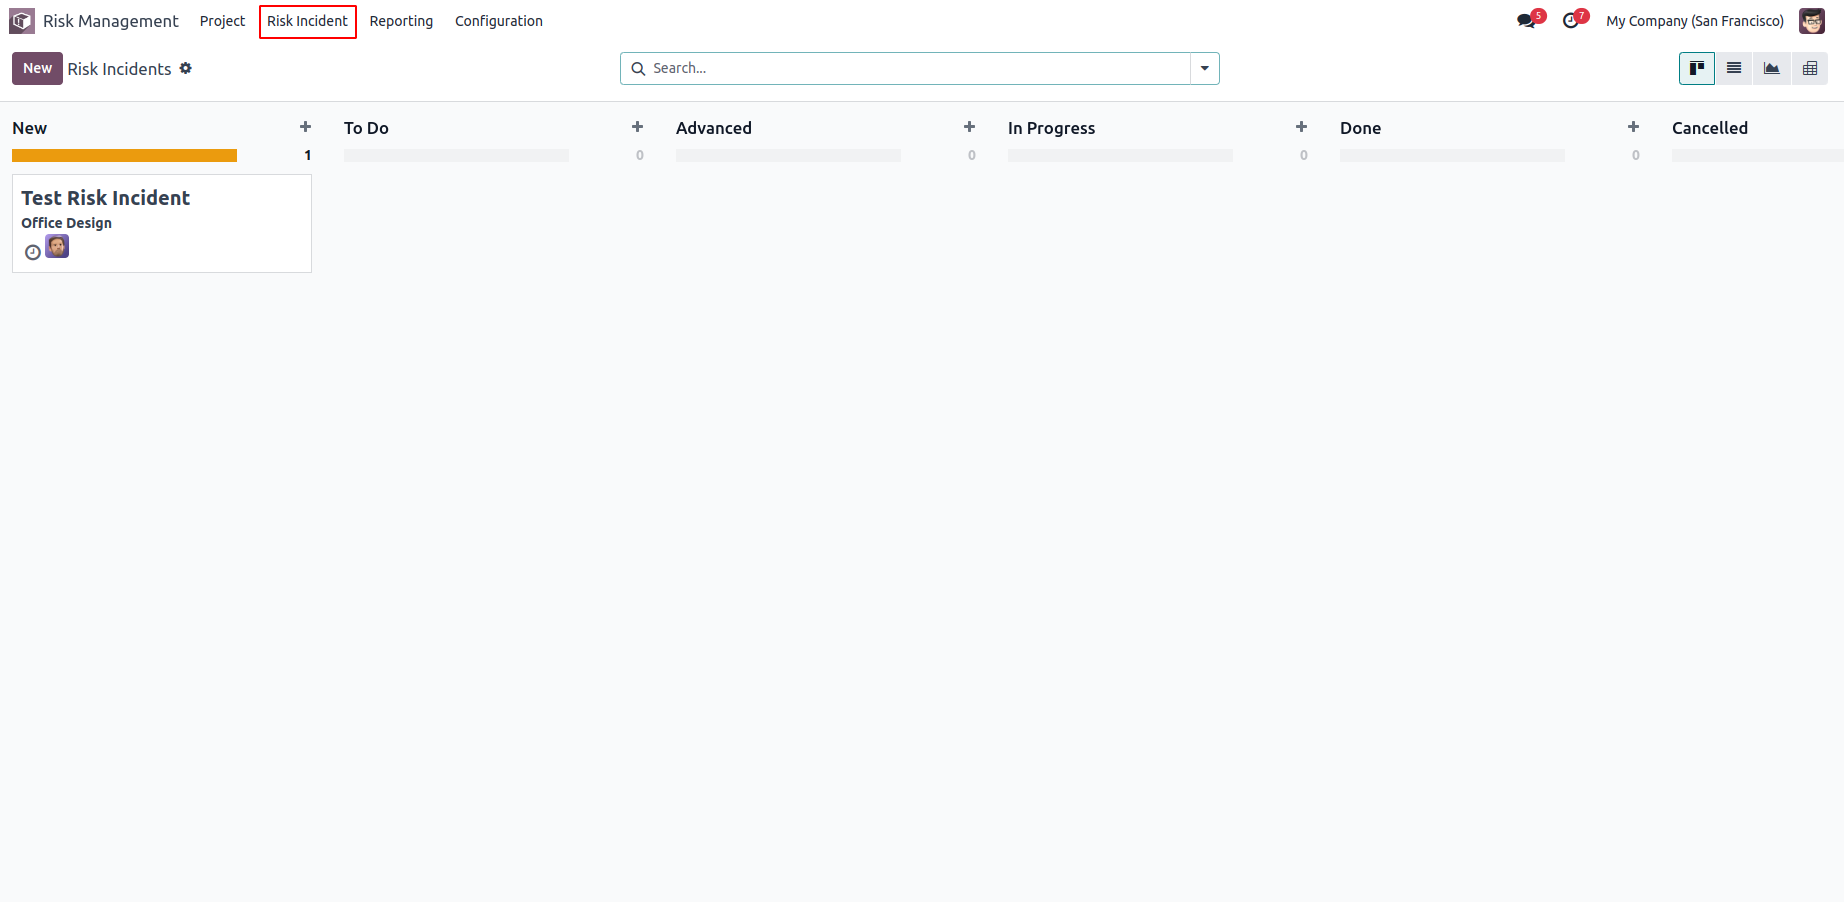
Task: Create a new risk incident with New button
Action: click(x=37, y=68)
